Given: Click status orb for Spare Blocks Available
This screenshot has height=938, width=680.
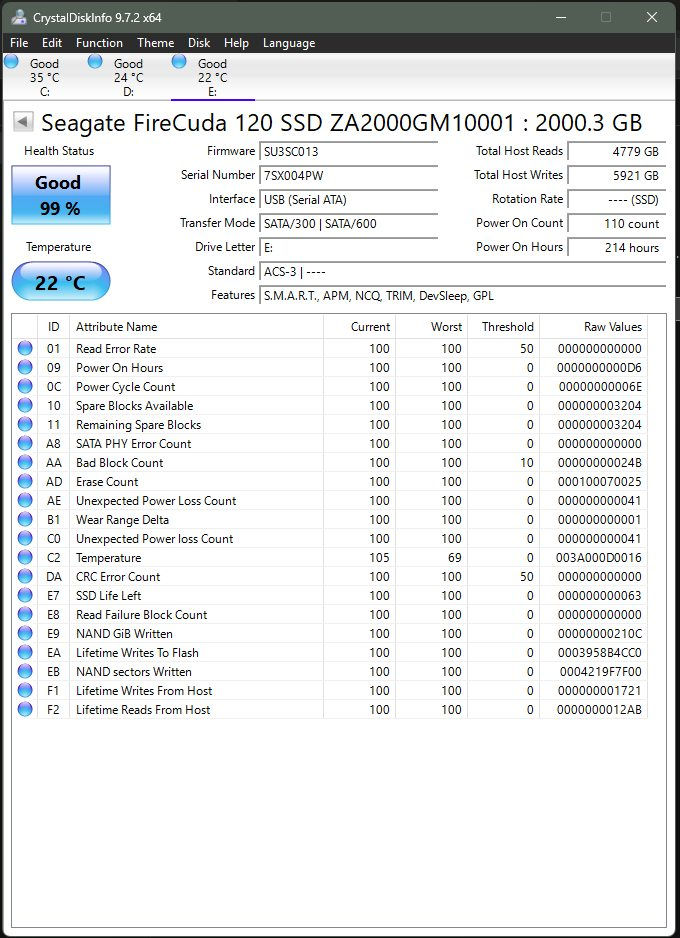Looking at the screenshot, I should point(25,406).
